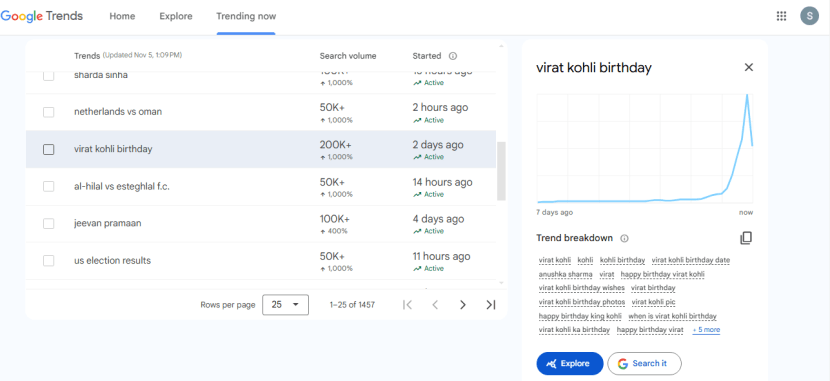The width and height of the screenshot is (830, 381).
Task: Select the 'al-hilal vs esteghlal f.c.' trend name
Action: [122, 186]
